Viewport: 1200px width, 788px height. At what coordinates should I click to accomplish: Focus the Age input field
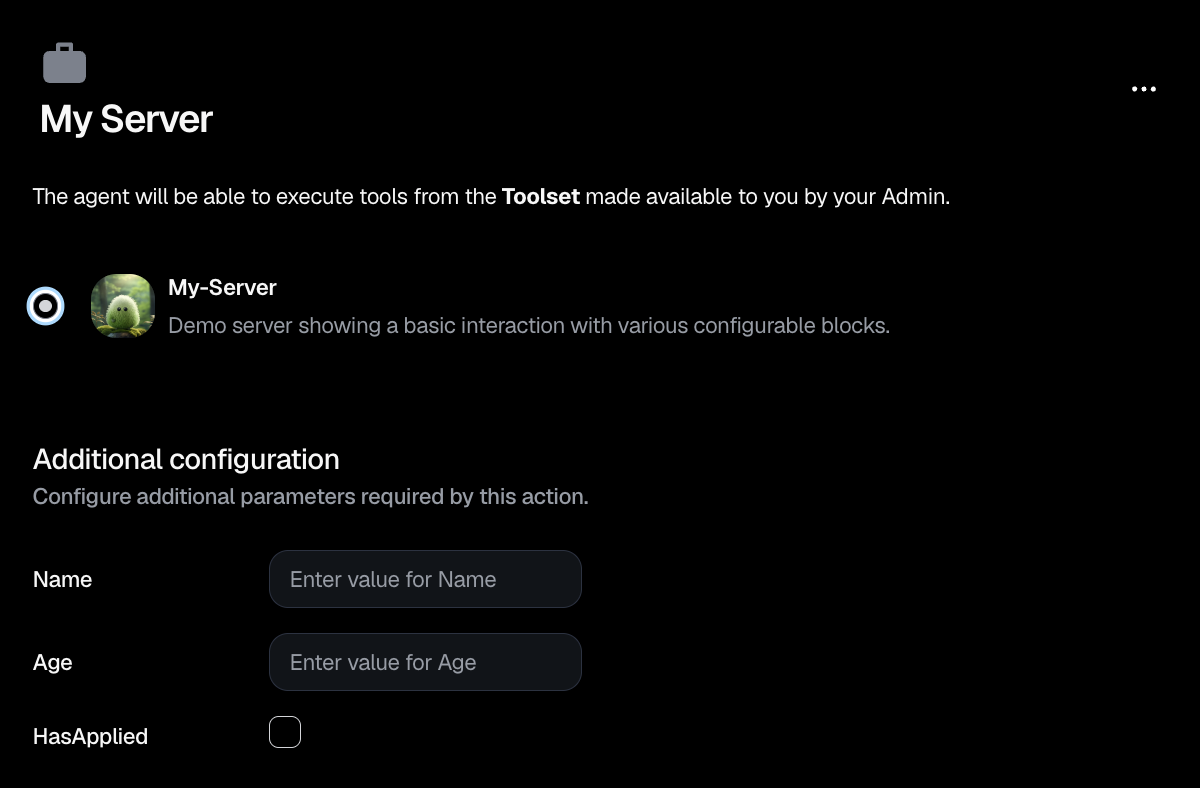point(425,662)
